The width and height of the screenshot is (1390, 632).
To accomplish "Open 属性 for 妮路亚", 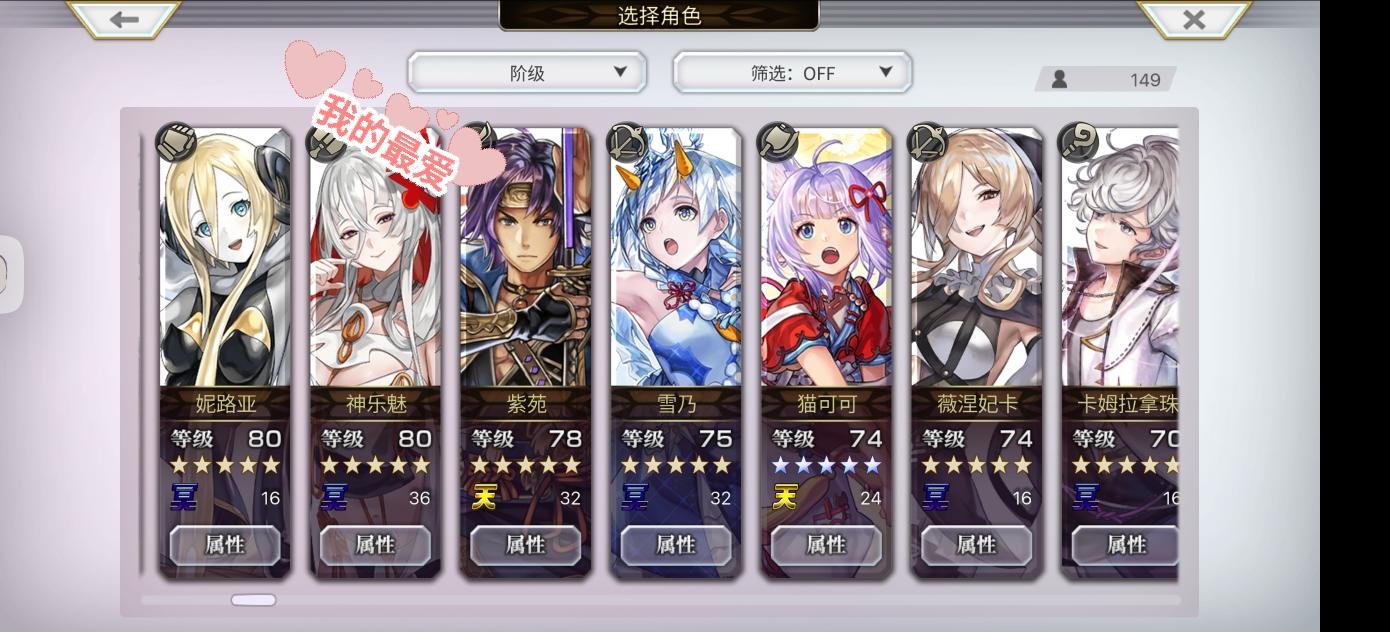I will click(225, 545).
